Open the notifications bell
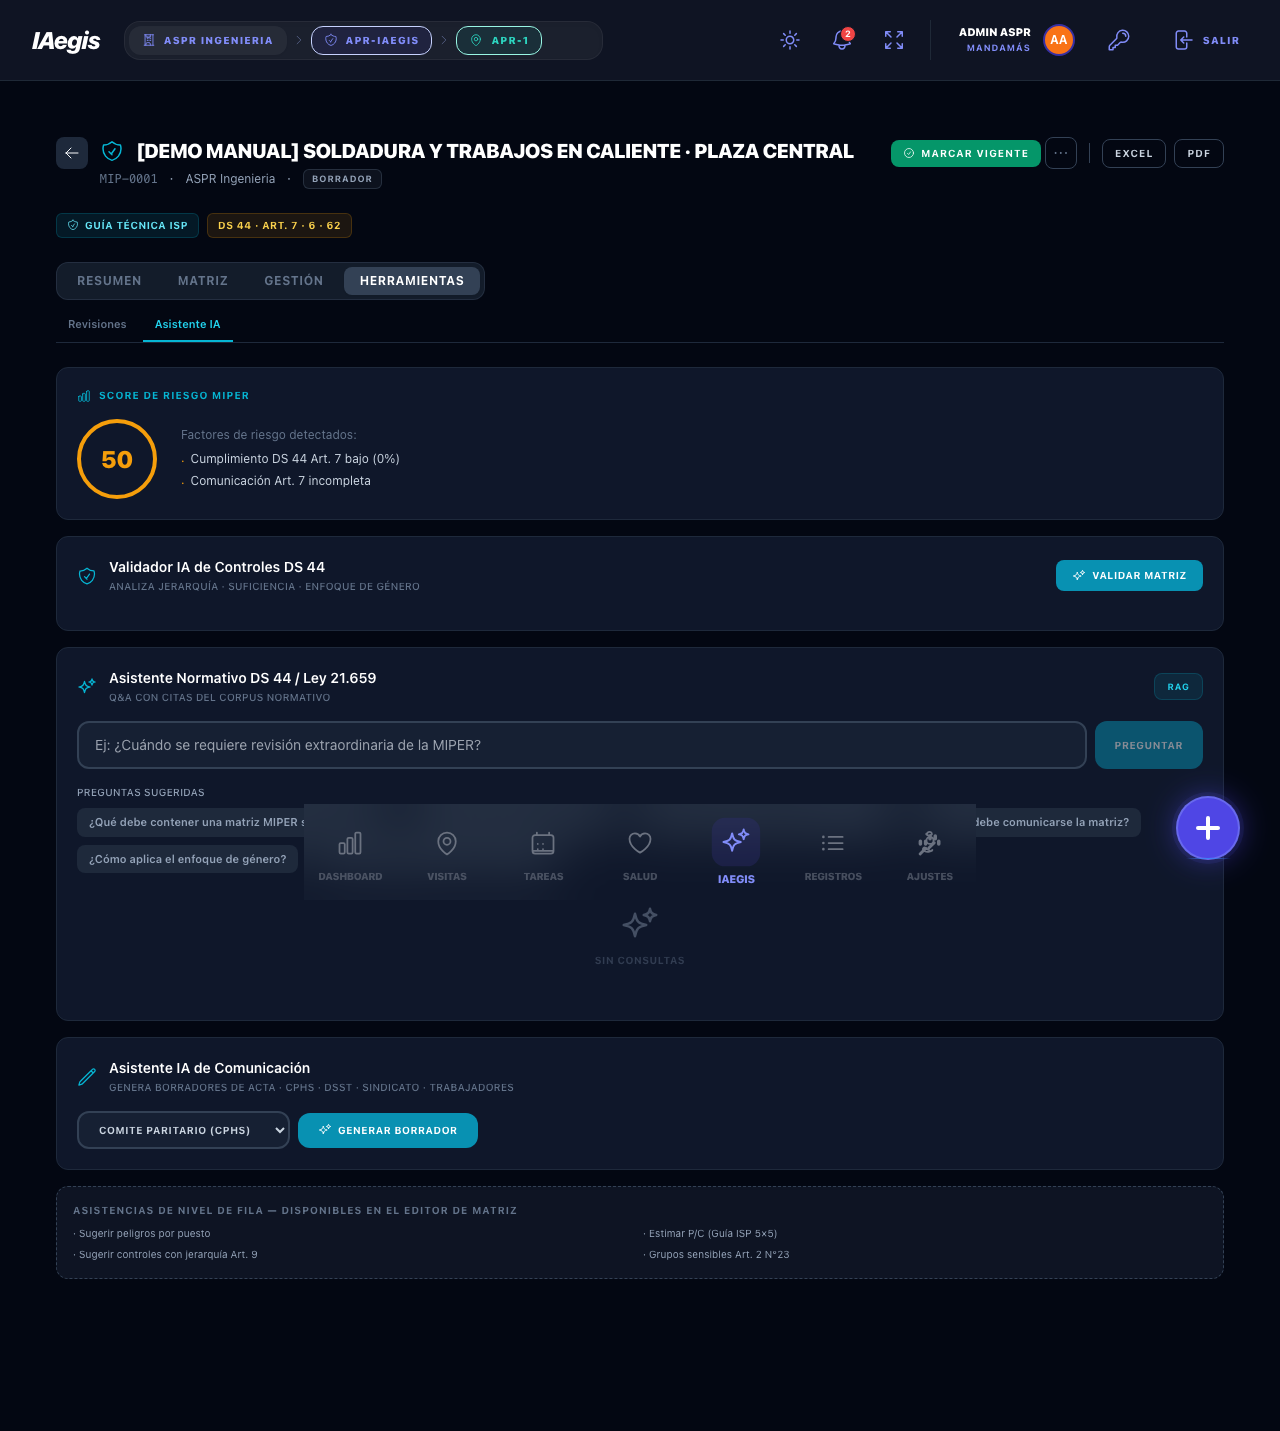The image size is (1280, 1431). coord(842,40)
